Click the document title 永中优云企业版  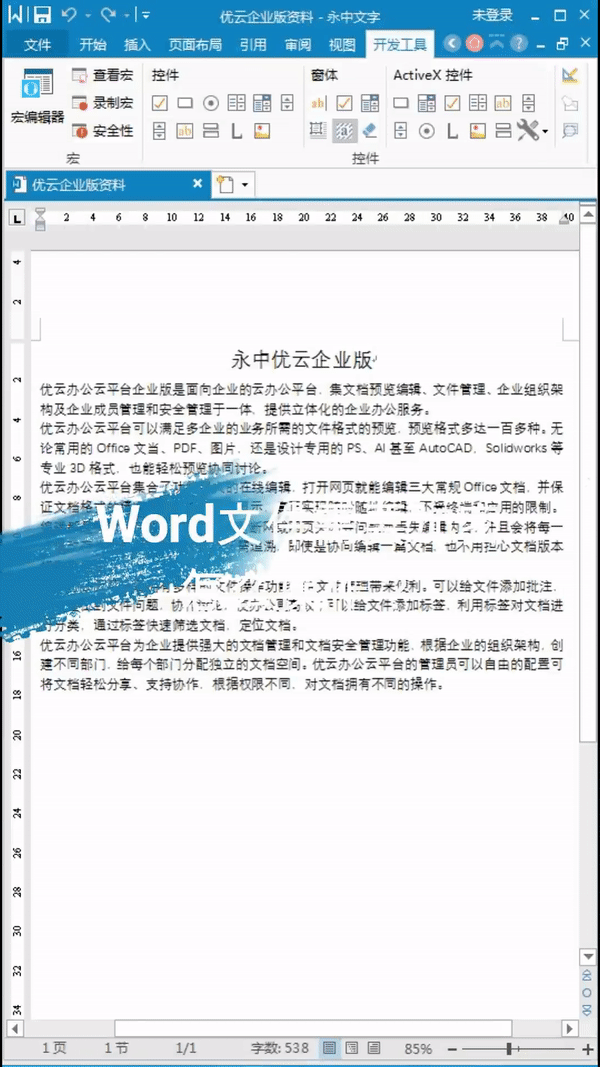(302, 359)
